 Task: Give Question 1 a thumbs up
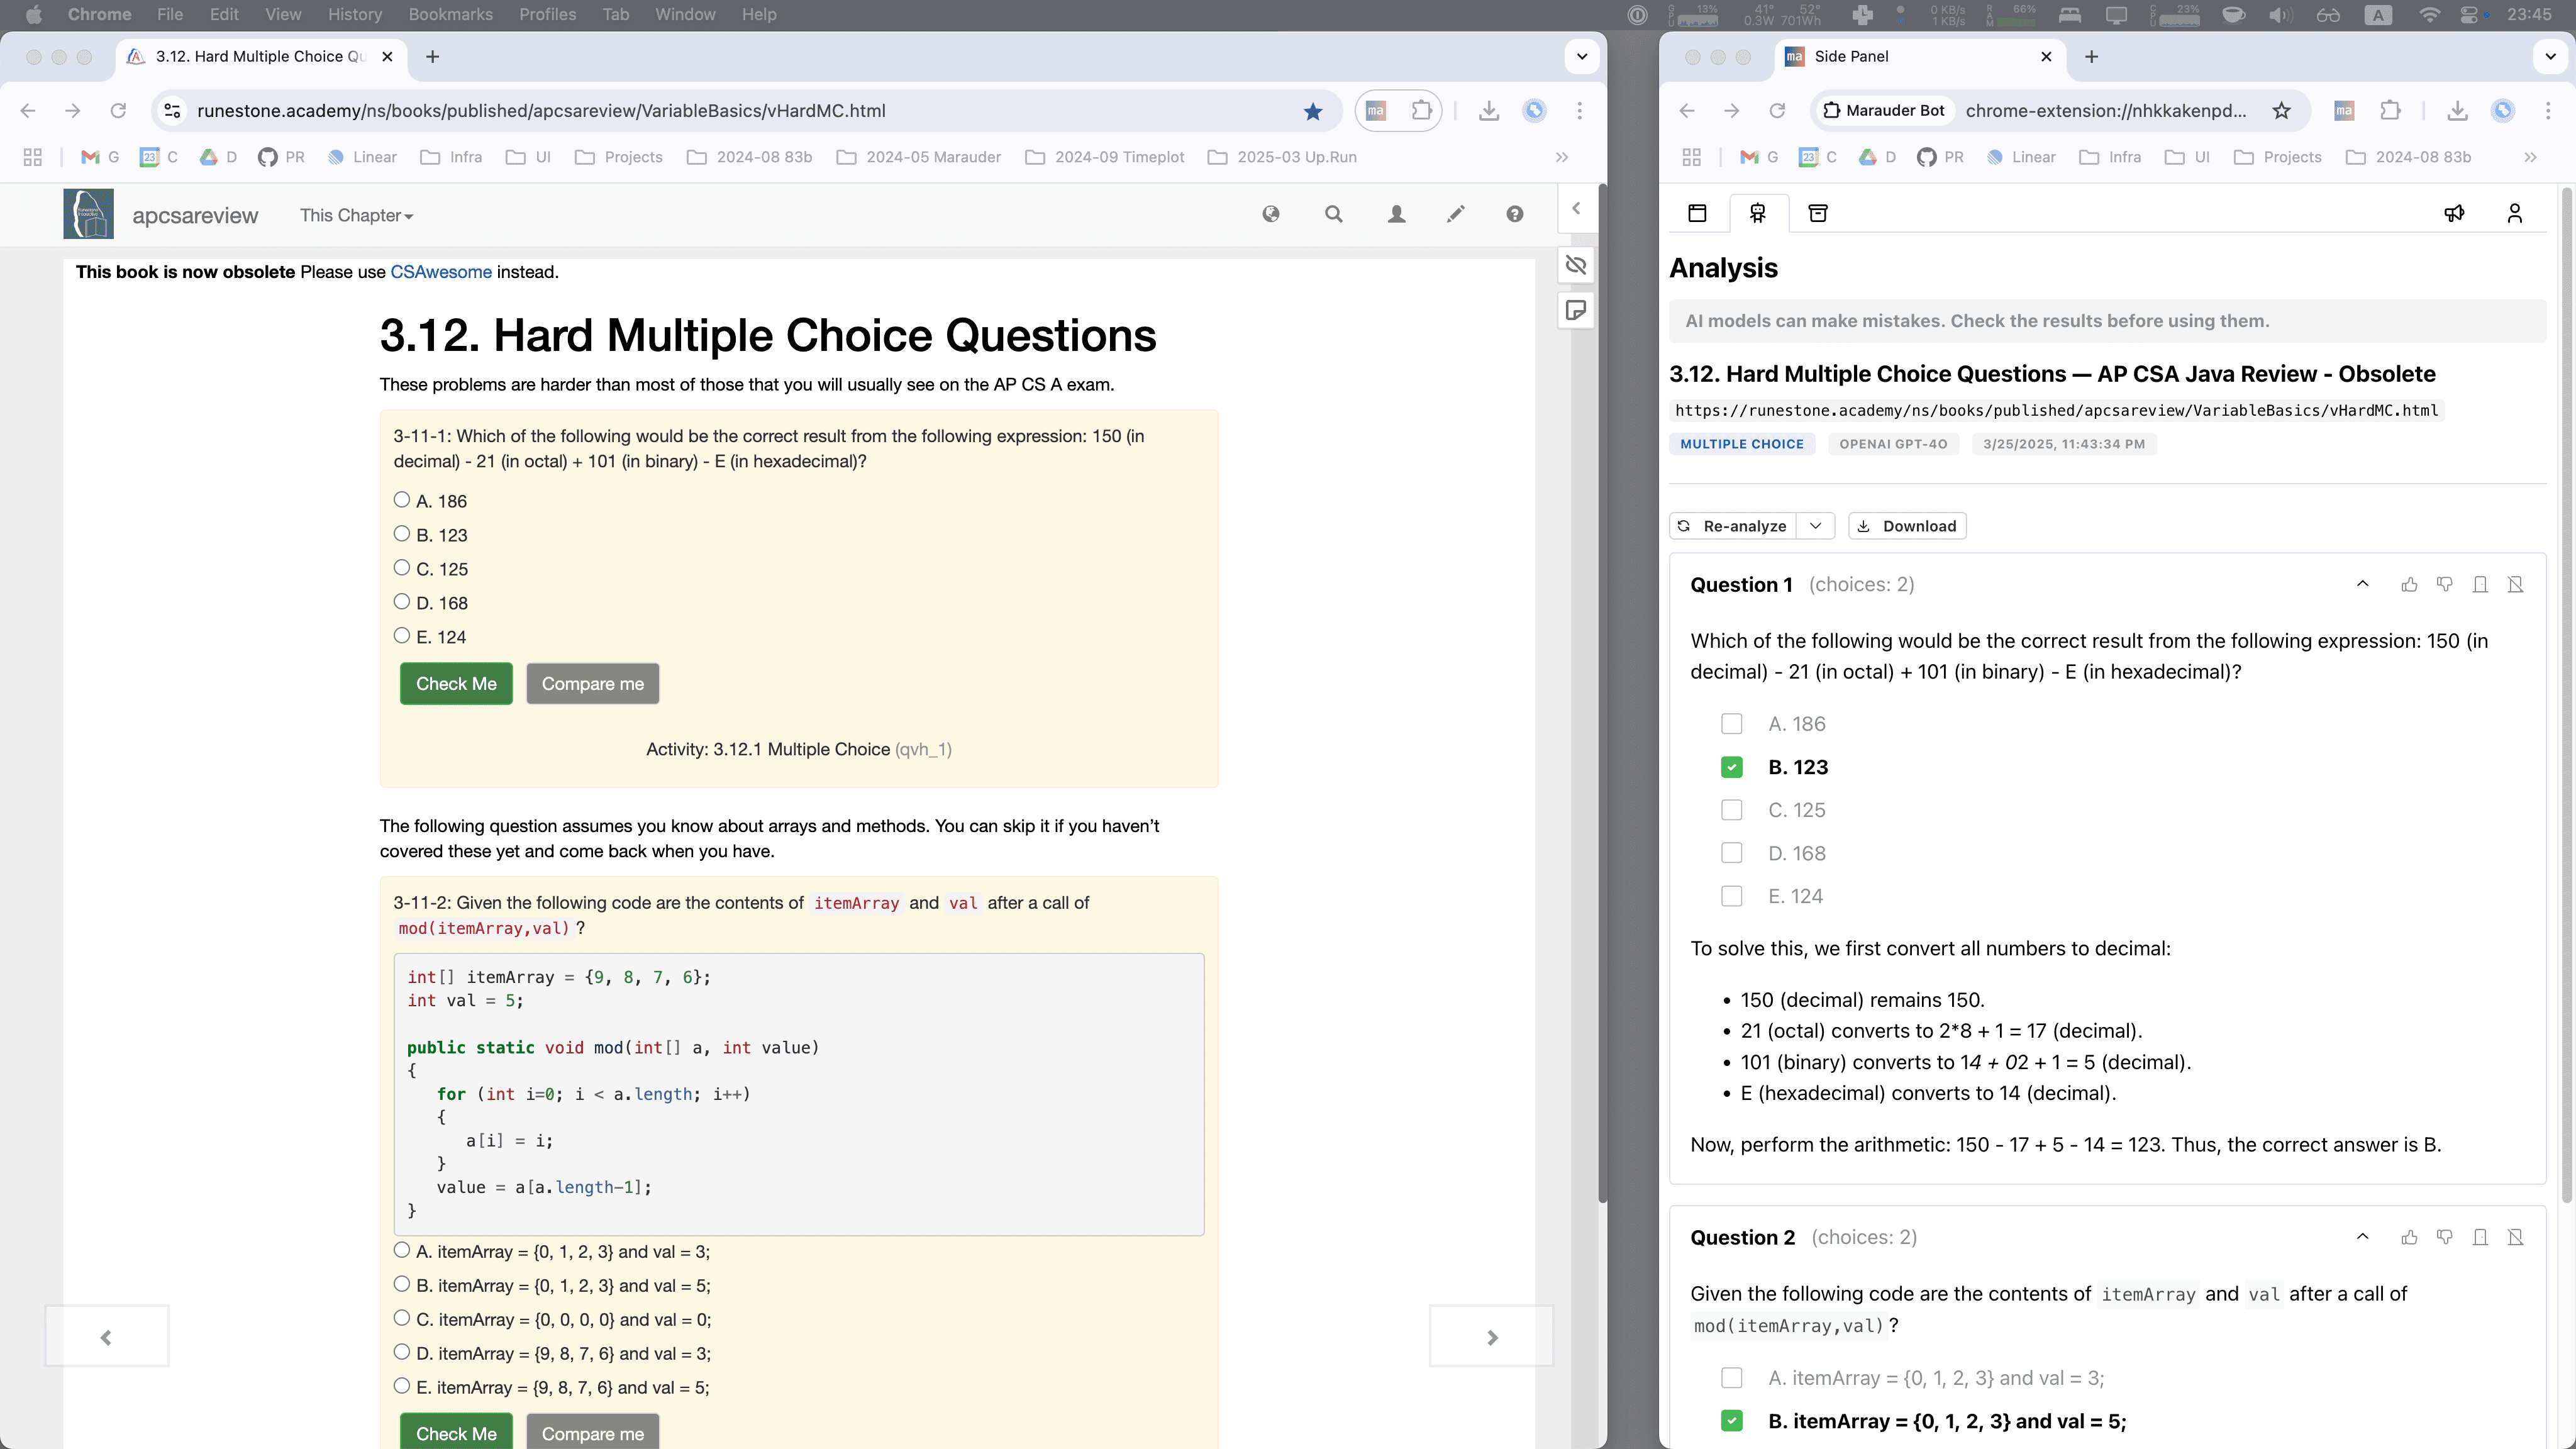point(2409,584)
